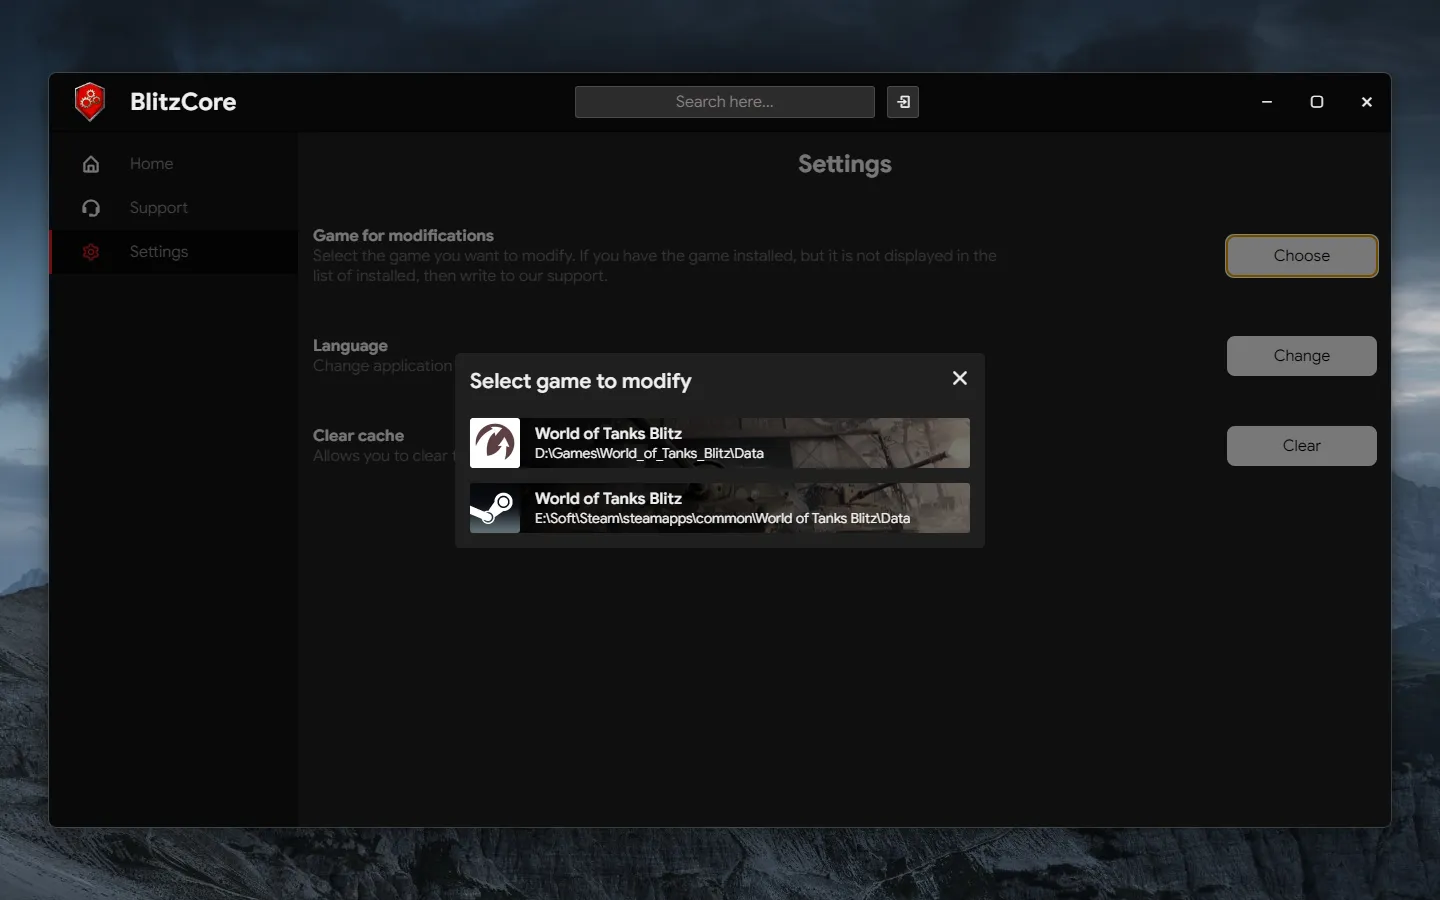The height and width of the screenshot is (900, 1440).
Task: Minimize the BlitzCore window
Action: (1267, 102)
